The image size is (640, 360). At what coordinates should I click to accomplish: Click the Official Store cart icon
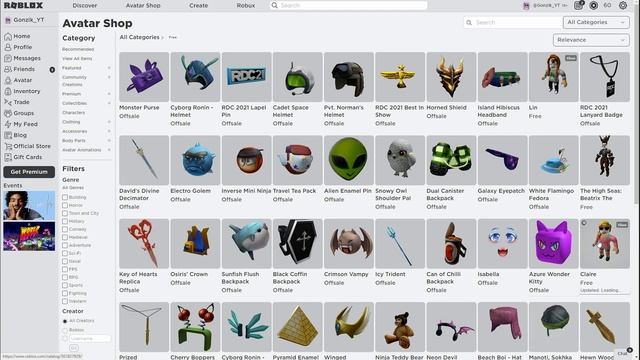tap(8, 147)
